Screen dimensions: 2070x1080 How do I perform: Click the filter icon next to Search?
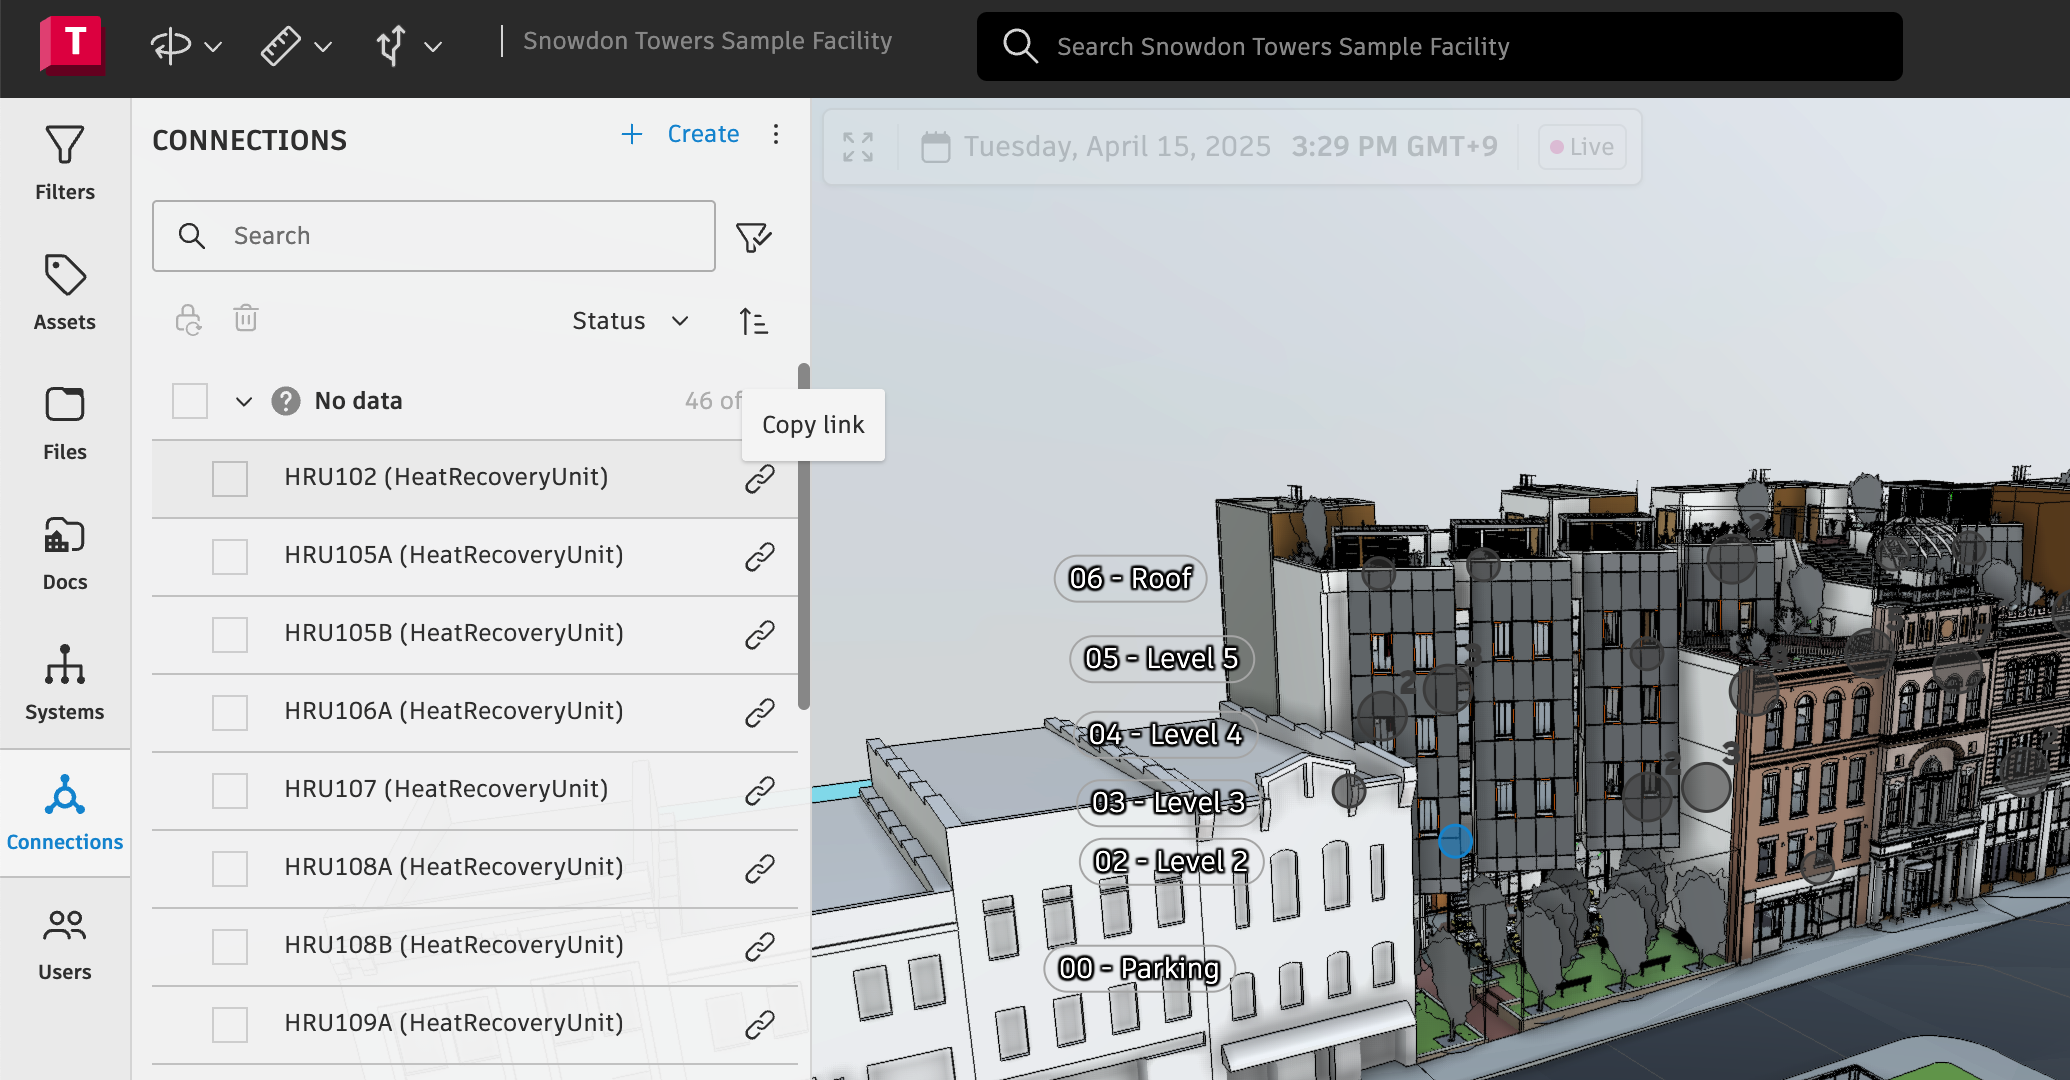click(x=754, y=237)
